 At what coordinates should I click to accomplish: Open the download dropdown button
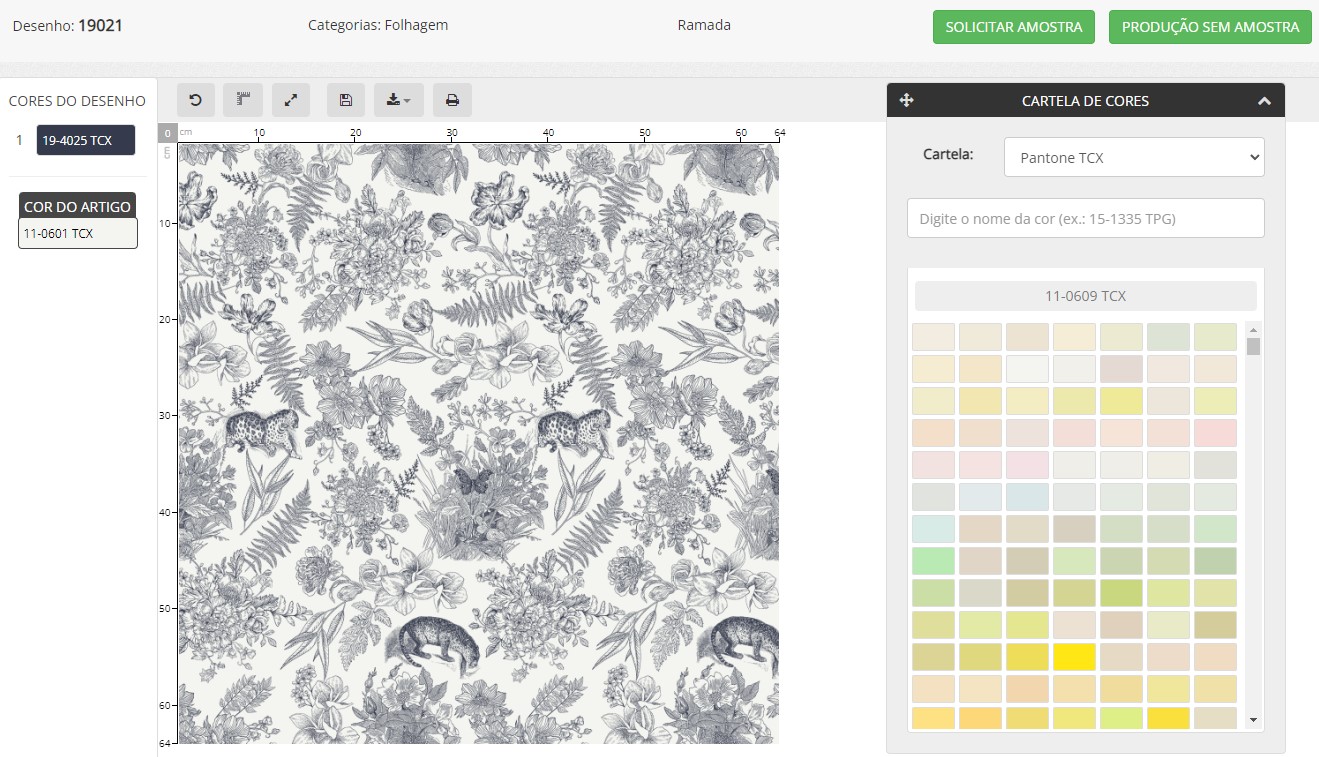click(399, 100)
